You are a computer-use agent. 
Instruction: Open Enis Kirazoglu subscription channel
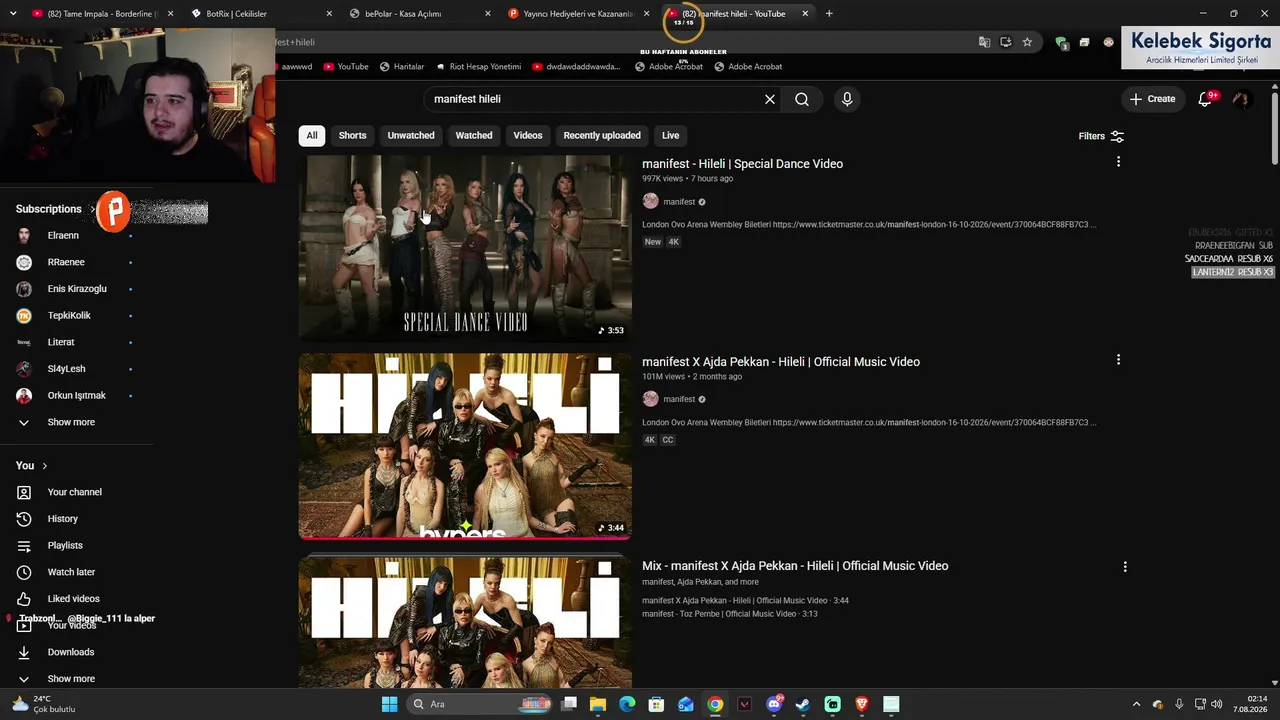76,289
